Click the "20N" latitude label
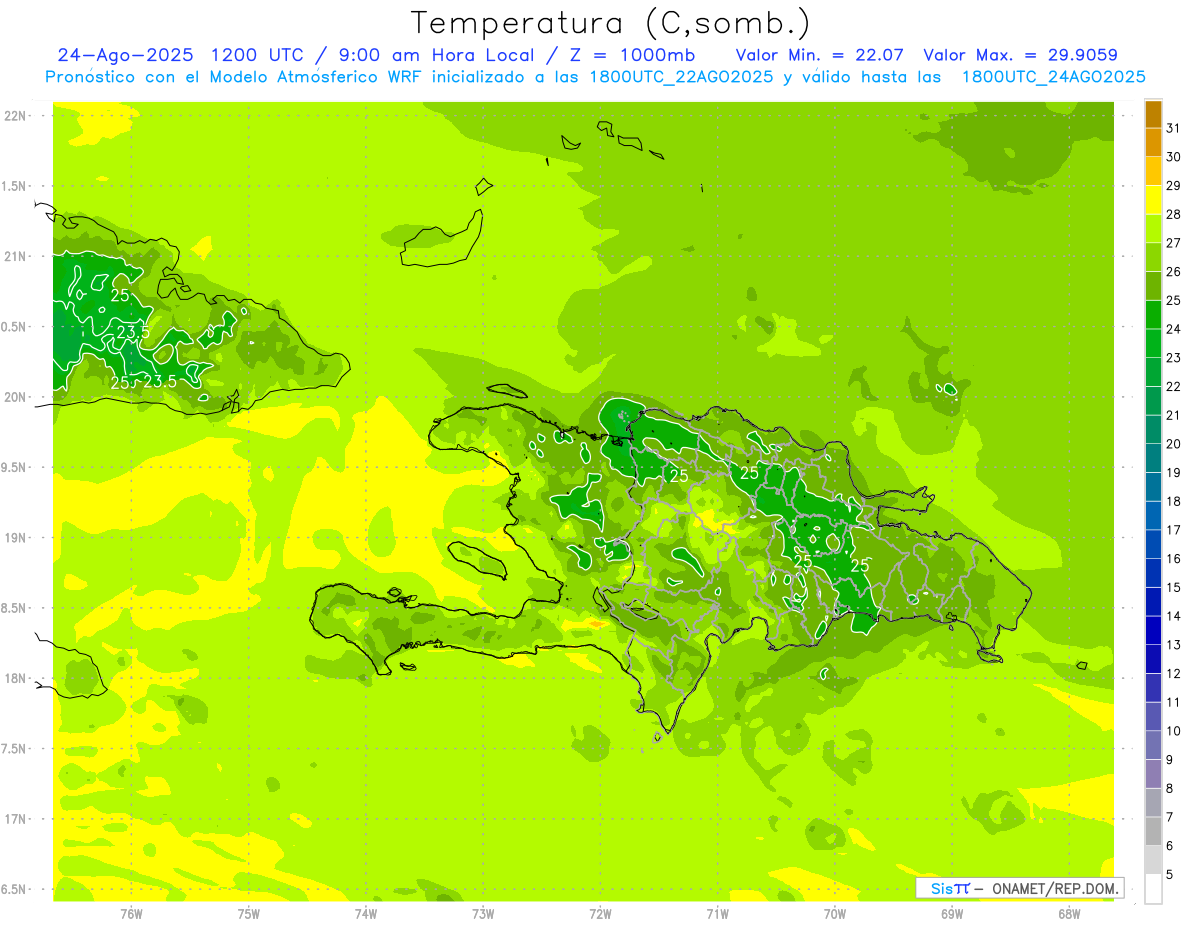The height and width of the screenshot is (927, 1200). (x=15, y=397)
